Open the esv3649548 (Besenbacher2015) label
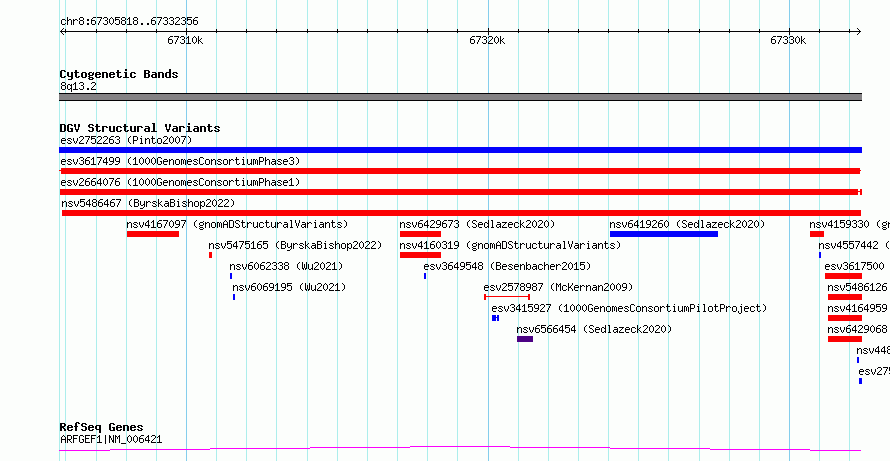 click(507, 266)
